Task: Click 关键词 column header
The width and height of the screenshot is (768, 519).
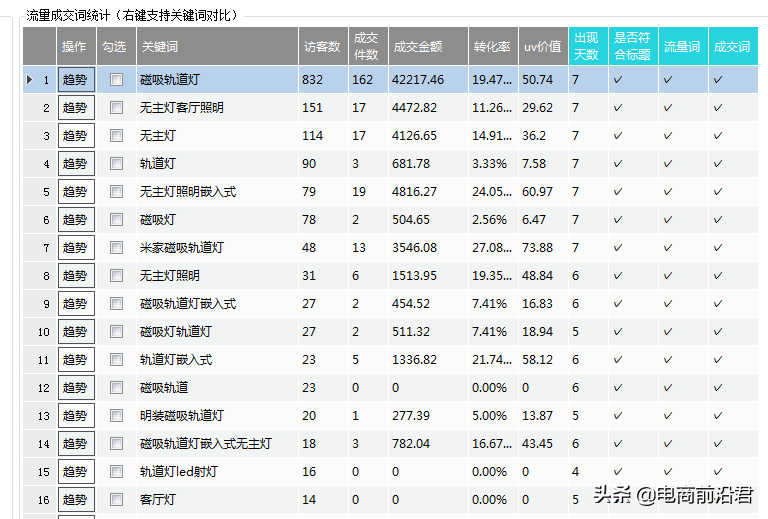Action: pyautogui.click(x=217, y=47)
